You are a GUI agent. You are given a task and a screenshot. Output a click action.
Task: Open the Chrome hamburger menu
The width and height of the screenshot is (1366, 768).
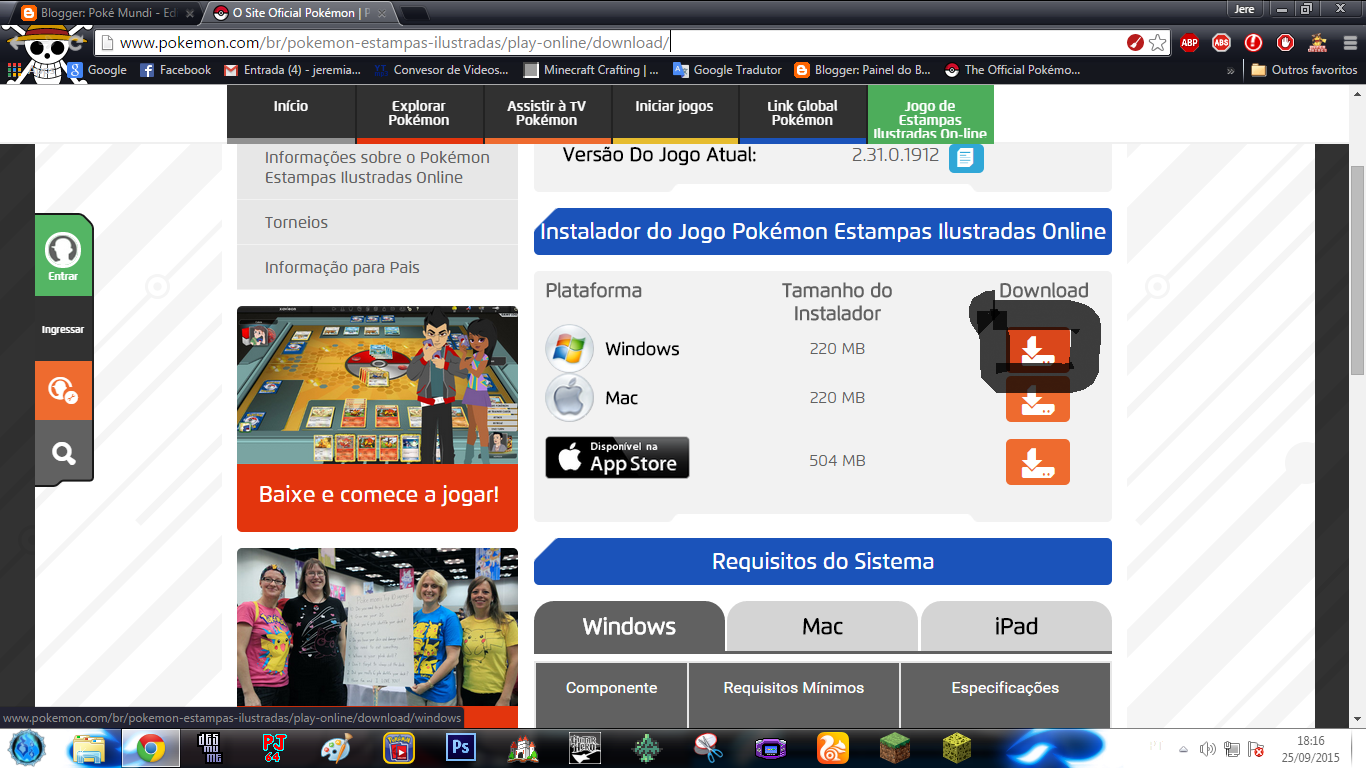tap(1348, 43)
